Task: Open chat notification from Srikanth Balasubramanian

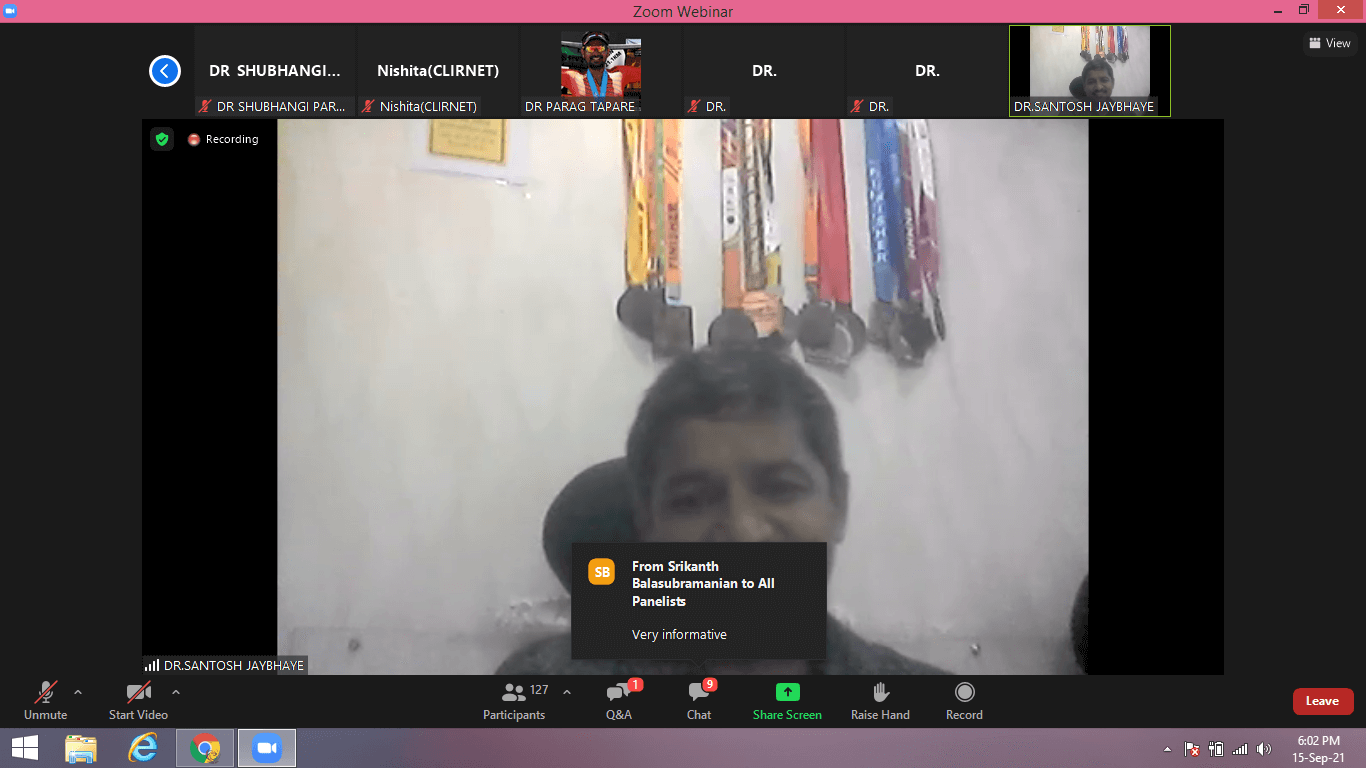Action: (699, 600)
